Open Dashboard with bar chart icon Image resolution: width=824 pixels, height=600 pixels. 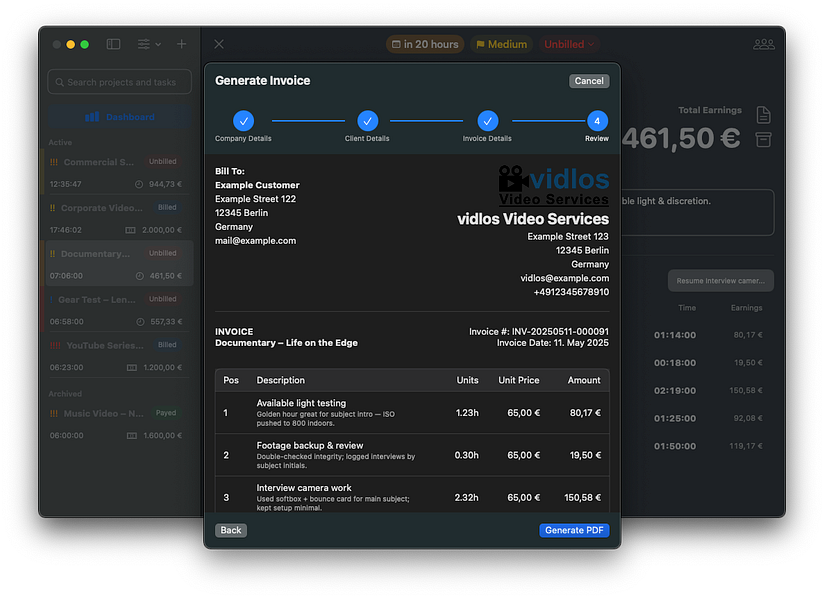120,117
